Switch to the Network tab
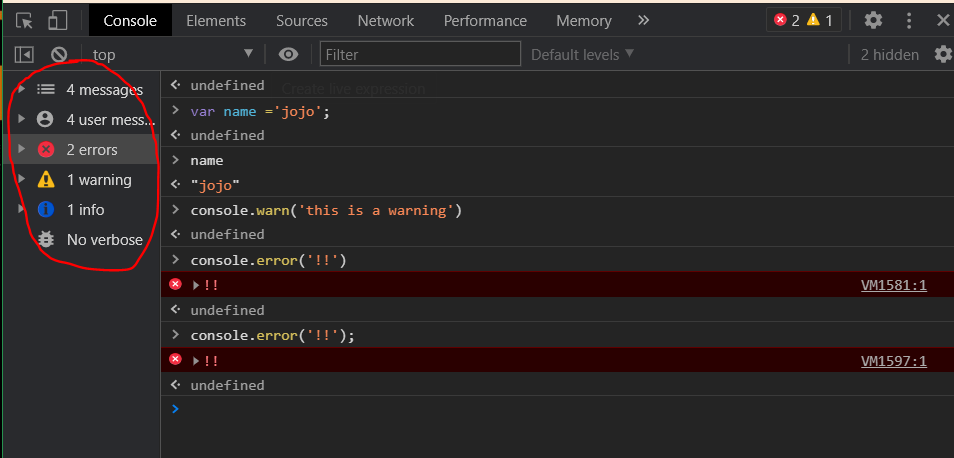Screen dimensions: 954x458 tap(385, 20)
